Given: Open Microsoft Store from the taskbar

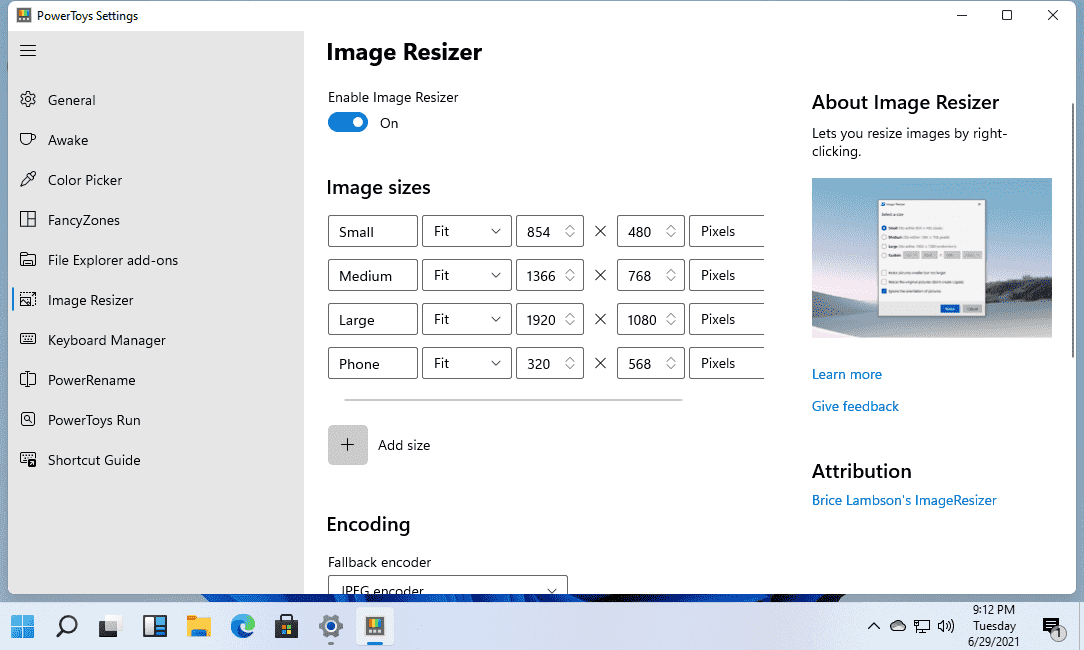Looking at the screenshot, I should [x=286, y=626].
